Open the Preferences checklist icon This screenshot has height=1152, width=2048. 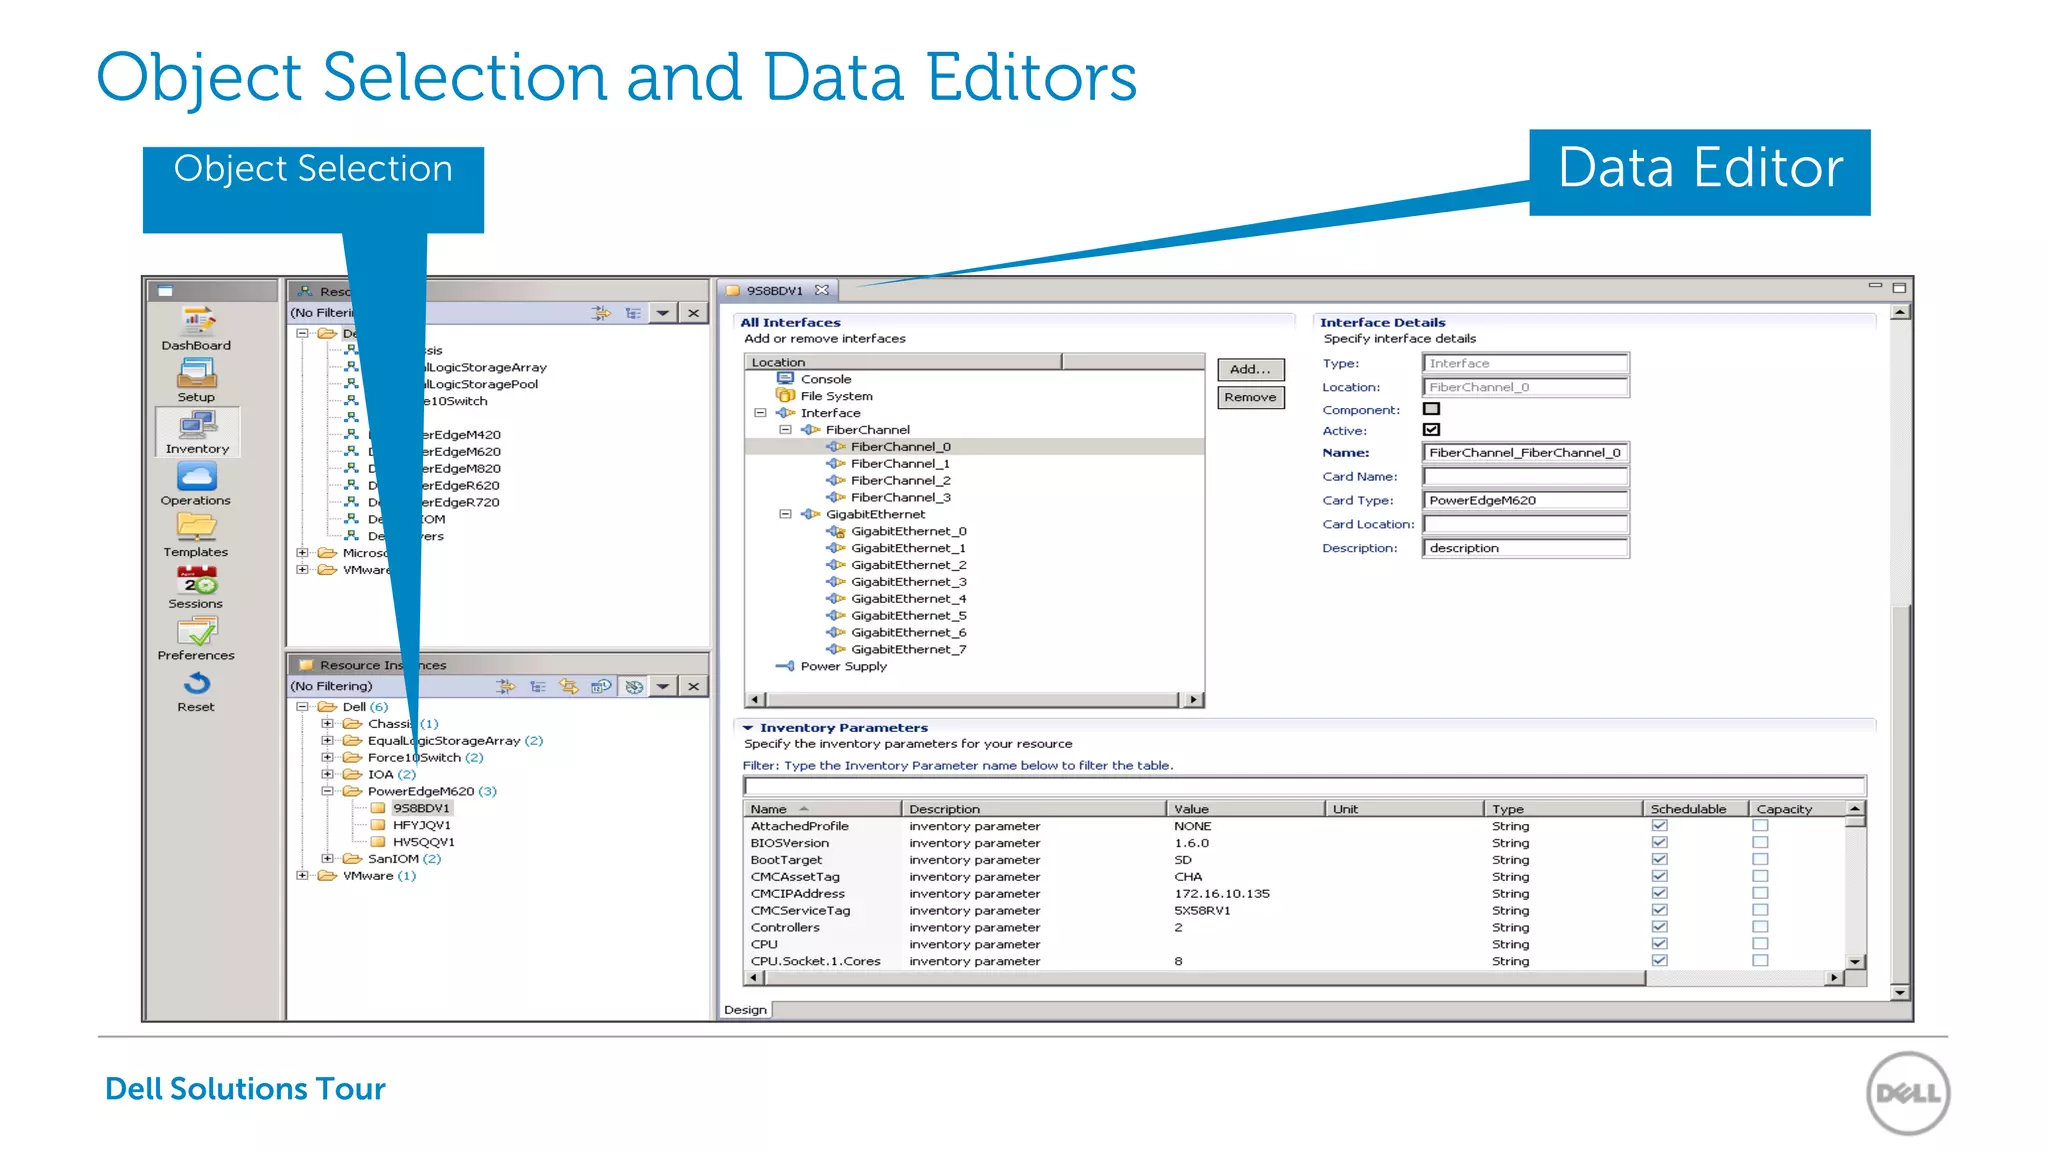[197, 631]
